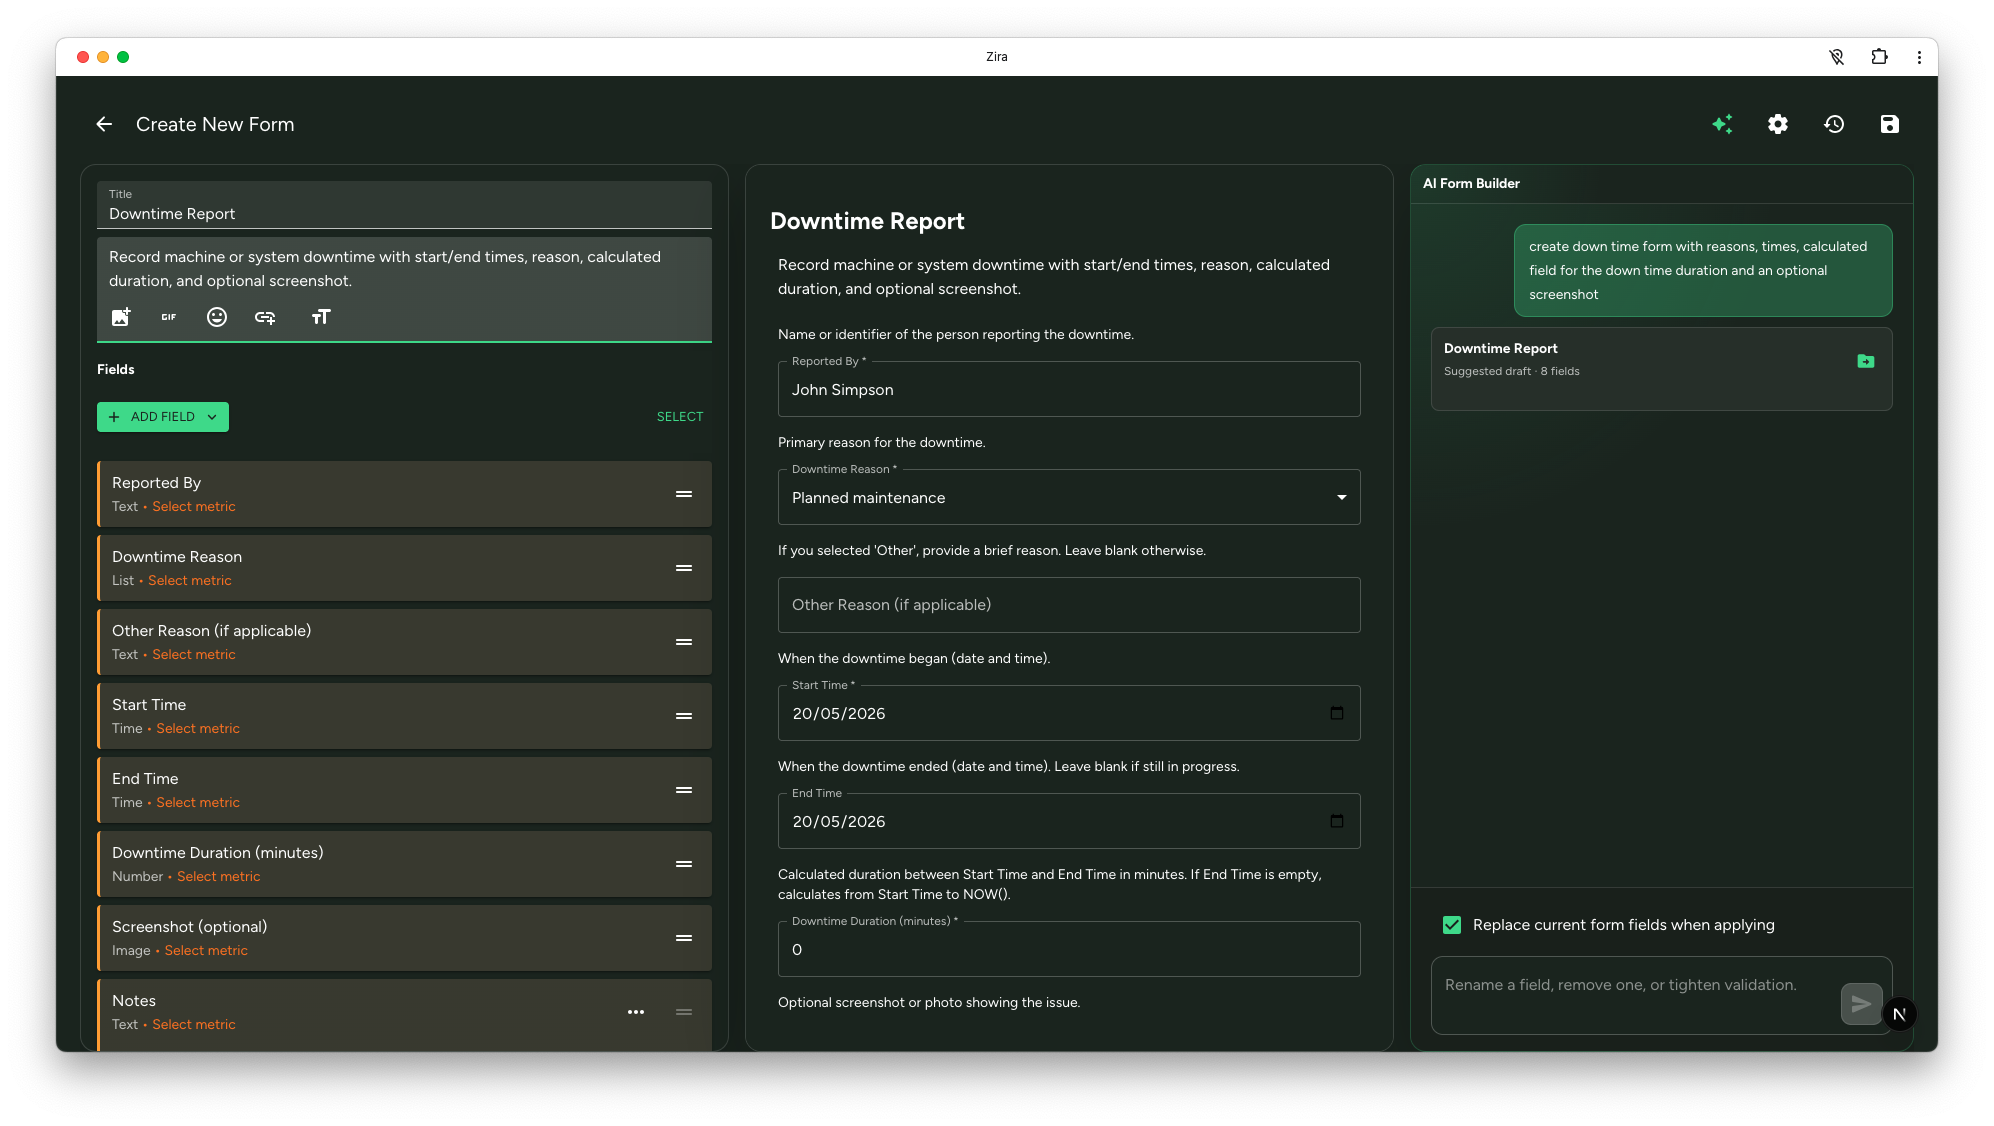Select the Start Time field row
The height and width of the screenshot is (1126, 1994).
tap(404, 716)
